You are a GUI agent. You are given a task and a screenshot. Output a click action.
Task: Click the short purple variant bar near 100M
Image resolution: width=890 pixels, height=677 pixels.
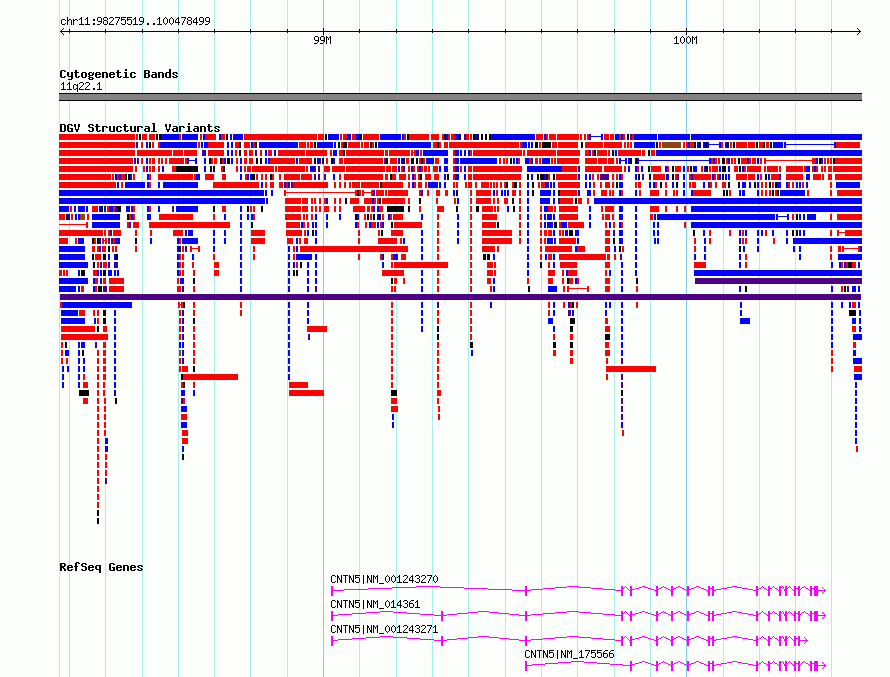[x=778, y=281]
